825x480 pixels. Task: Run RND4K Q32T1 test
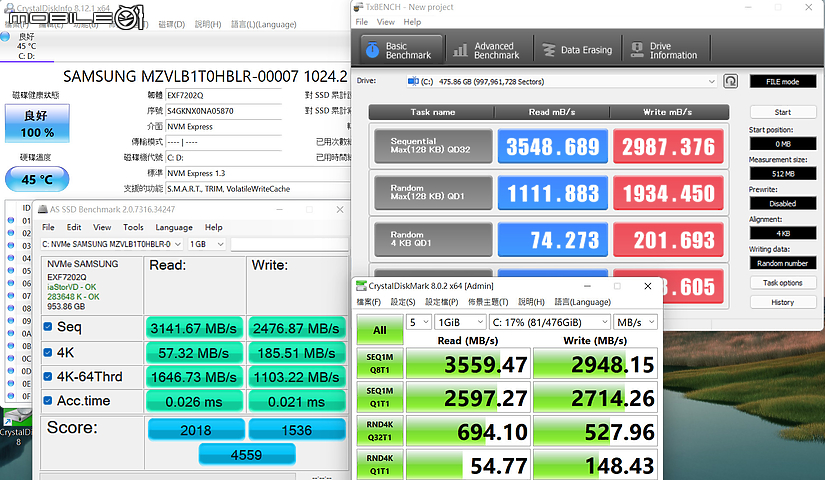click(x=379, y=431)
